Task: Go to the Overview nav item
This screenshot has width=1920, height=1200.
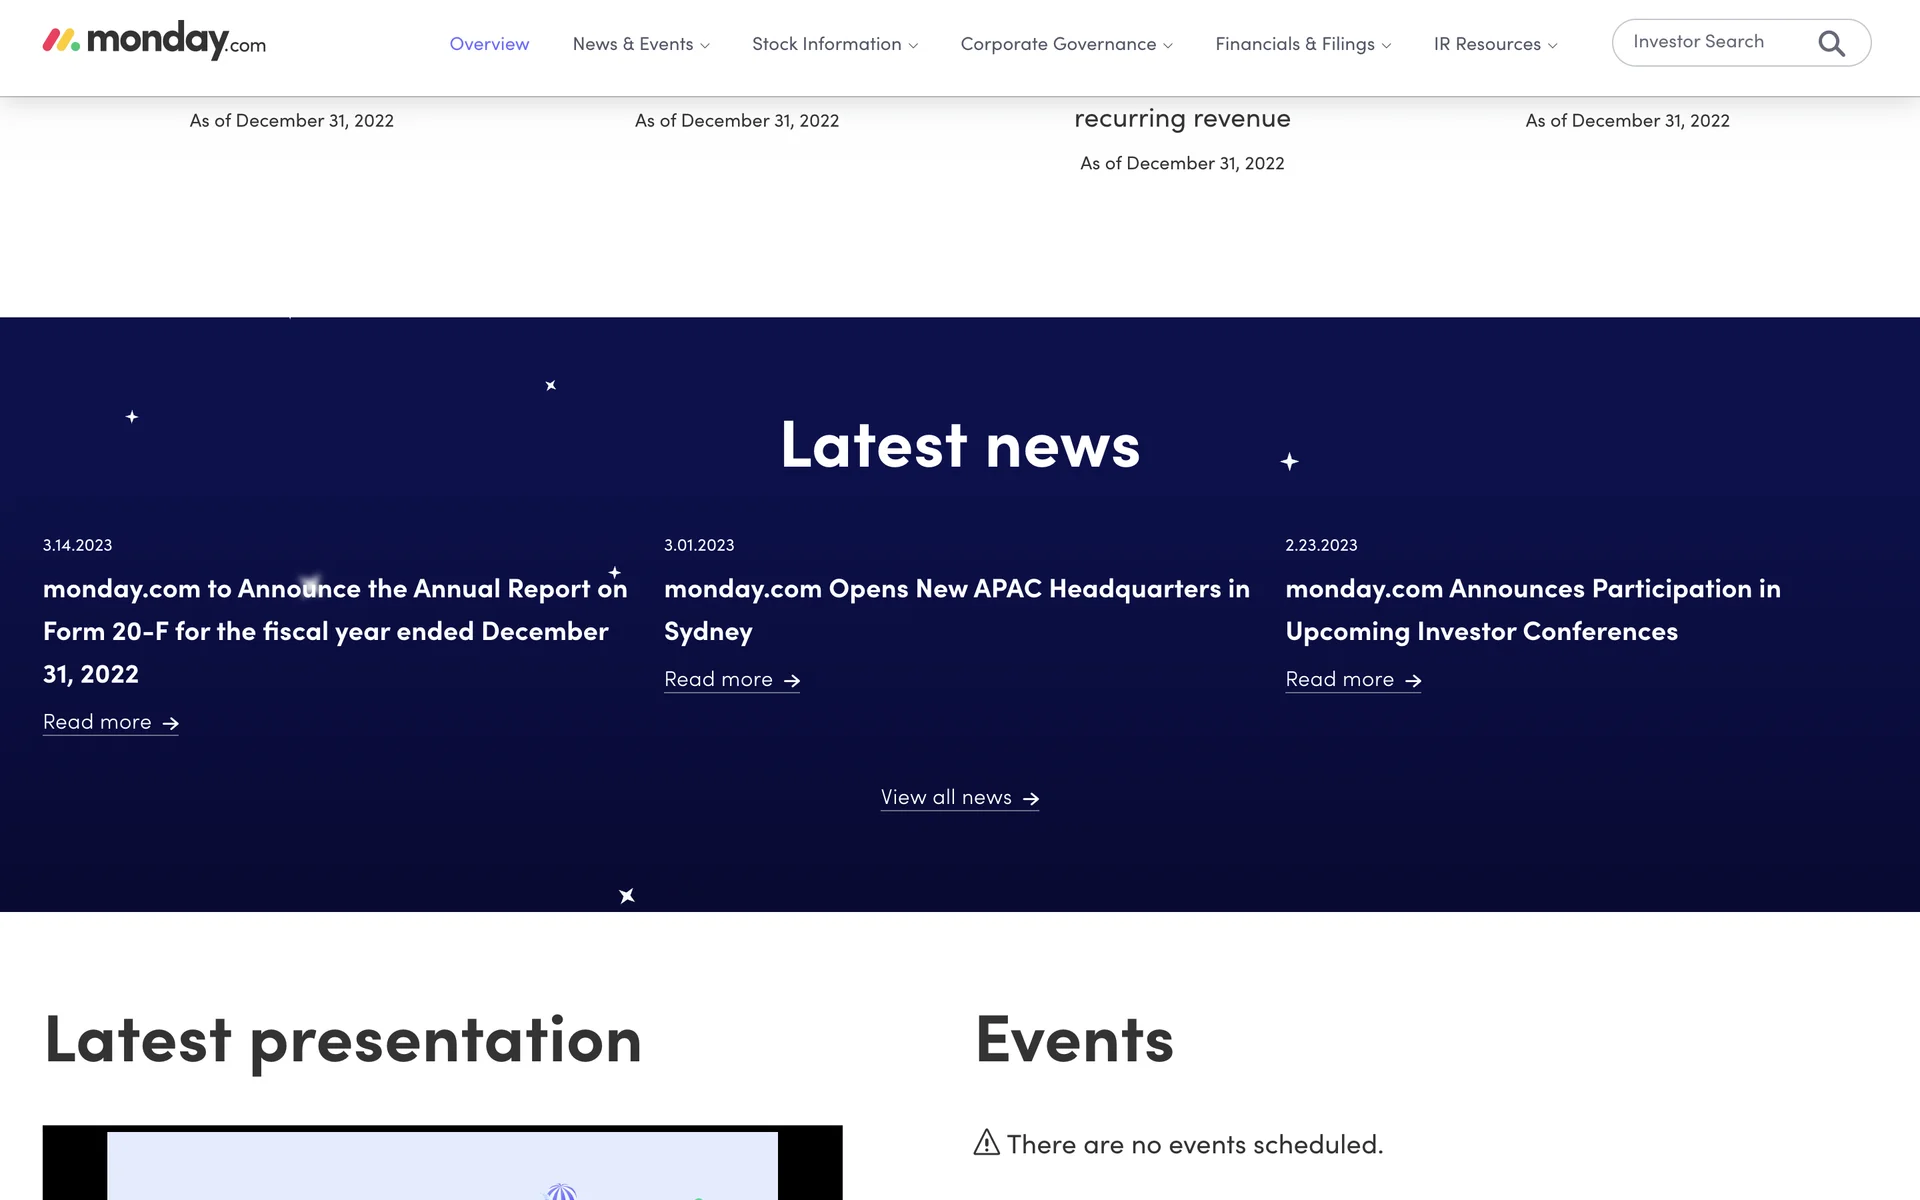Action: [489, 44]
